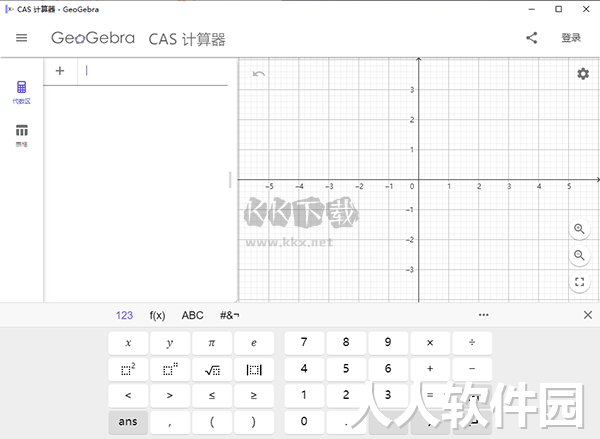Tap the less-than-or-equal key
This screenshot has height=439, width=600.
pyautogui.click(x=212, y=395)
